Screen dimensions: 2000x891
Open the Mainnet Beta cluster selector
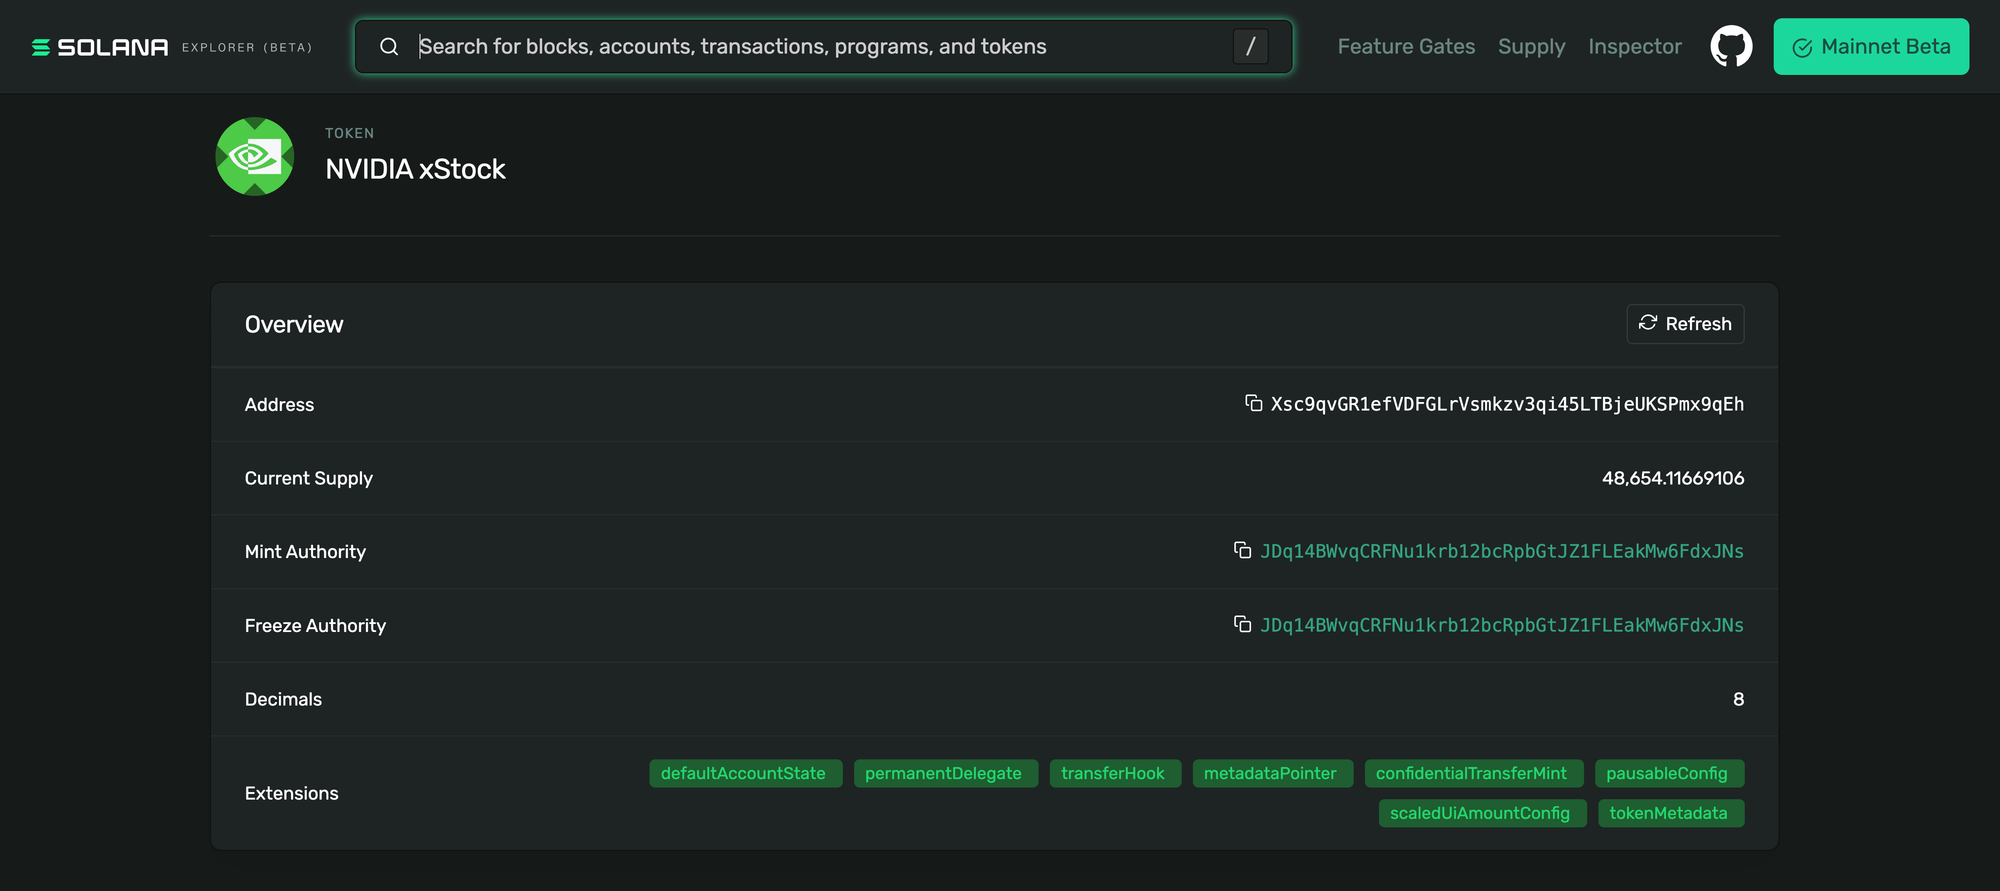[1871, 46]
